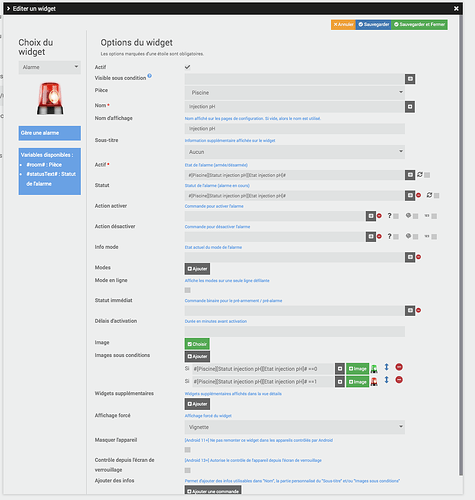Uncheck the Actif checkbox at the top
The width and height of the screenshot is (475, 500).
(188, 67)
